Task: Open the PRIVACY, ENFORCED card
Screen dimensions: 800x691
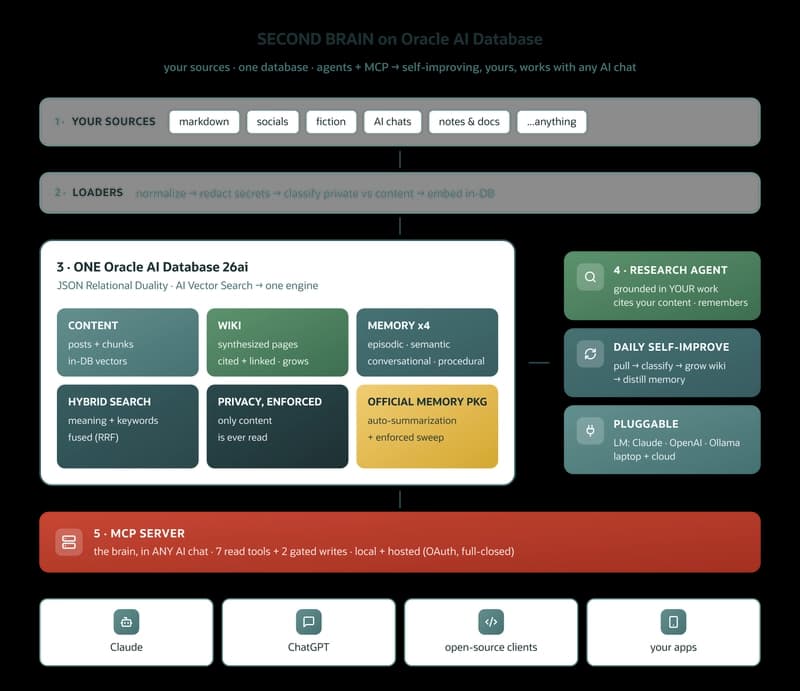Action: tap(277, 427)
